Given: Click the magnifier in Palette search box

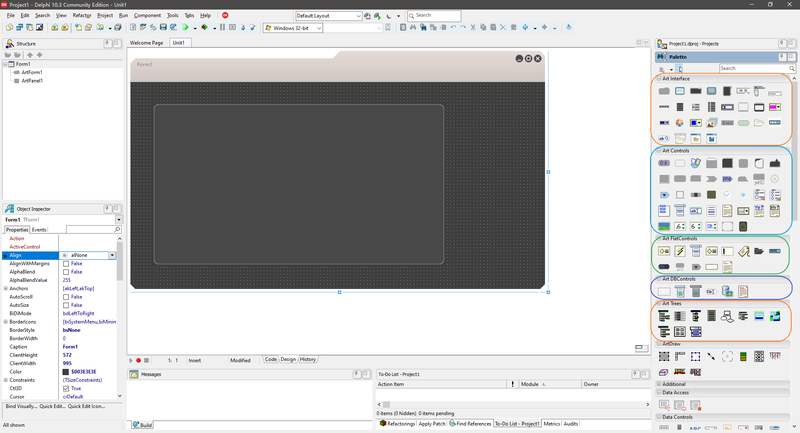Looking at the screenshot, I should (791, 68).
